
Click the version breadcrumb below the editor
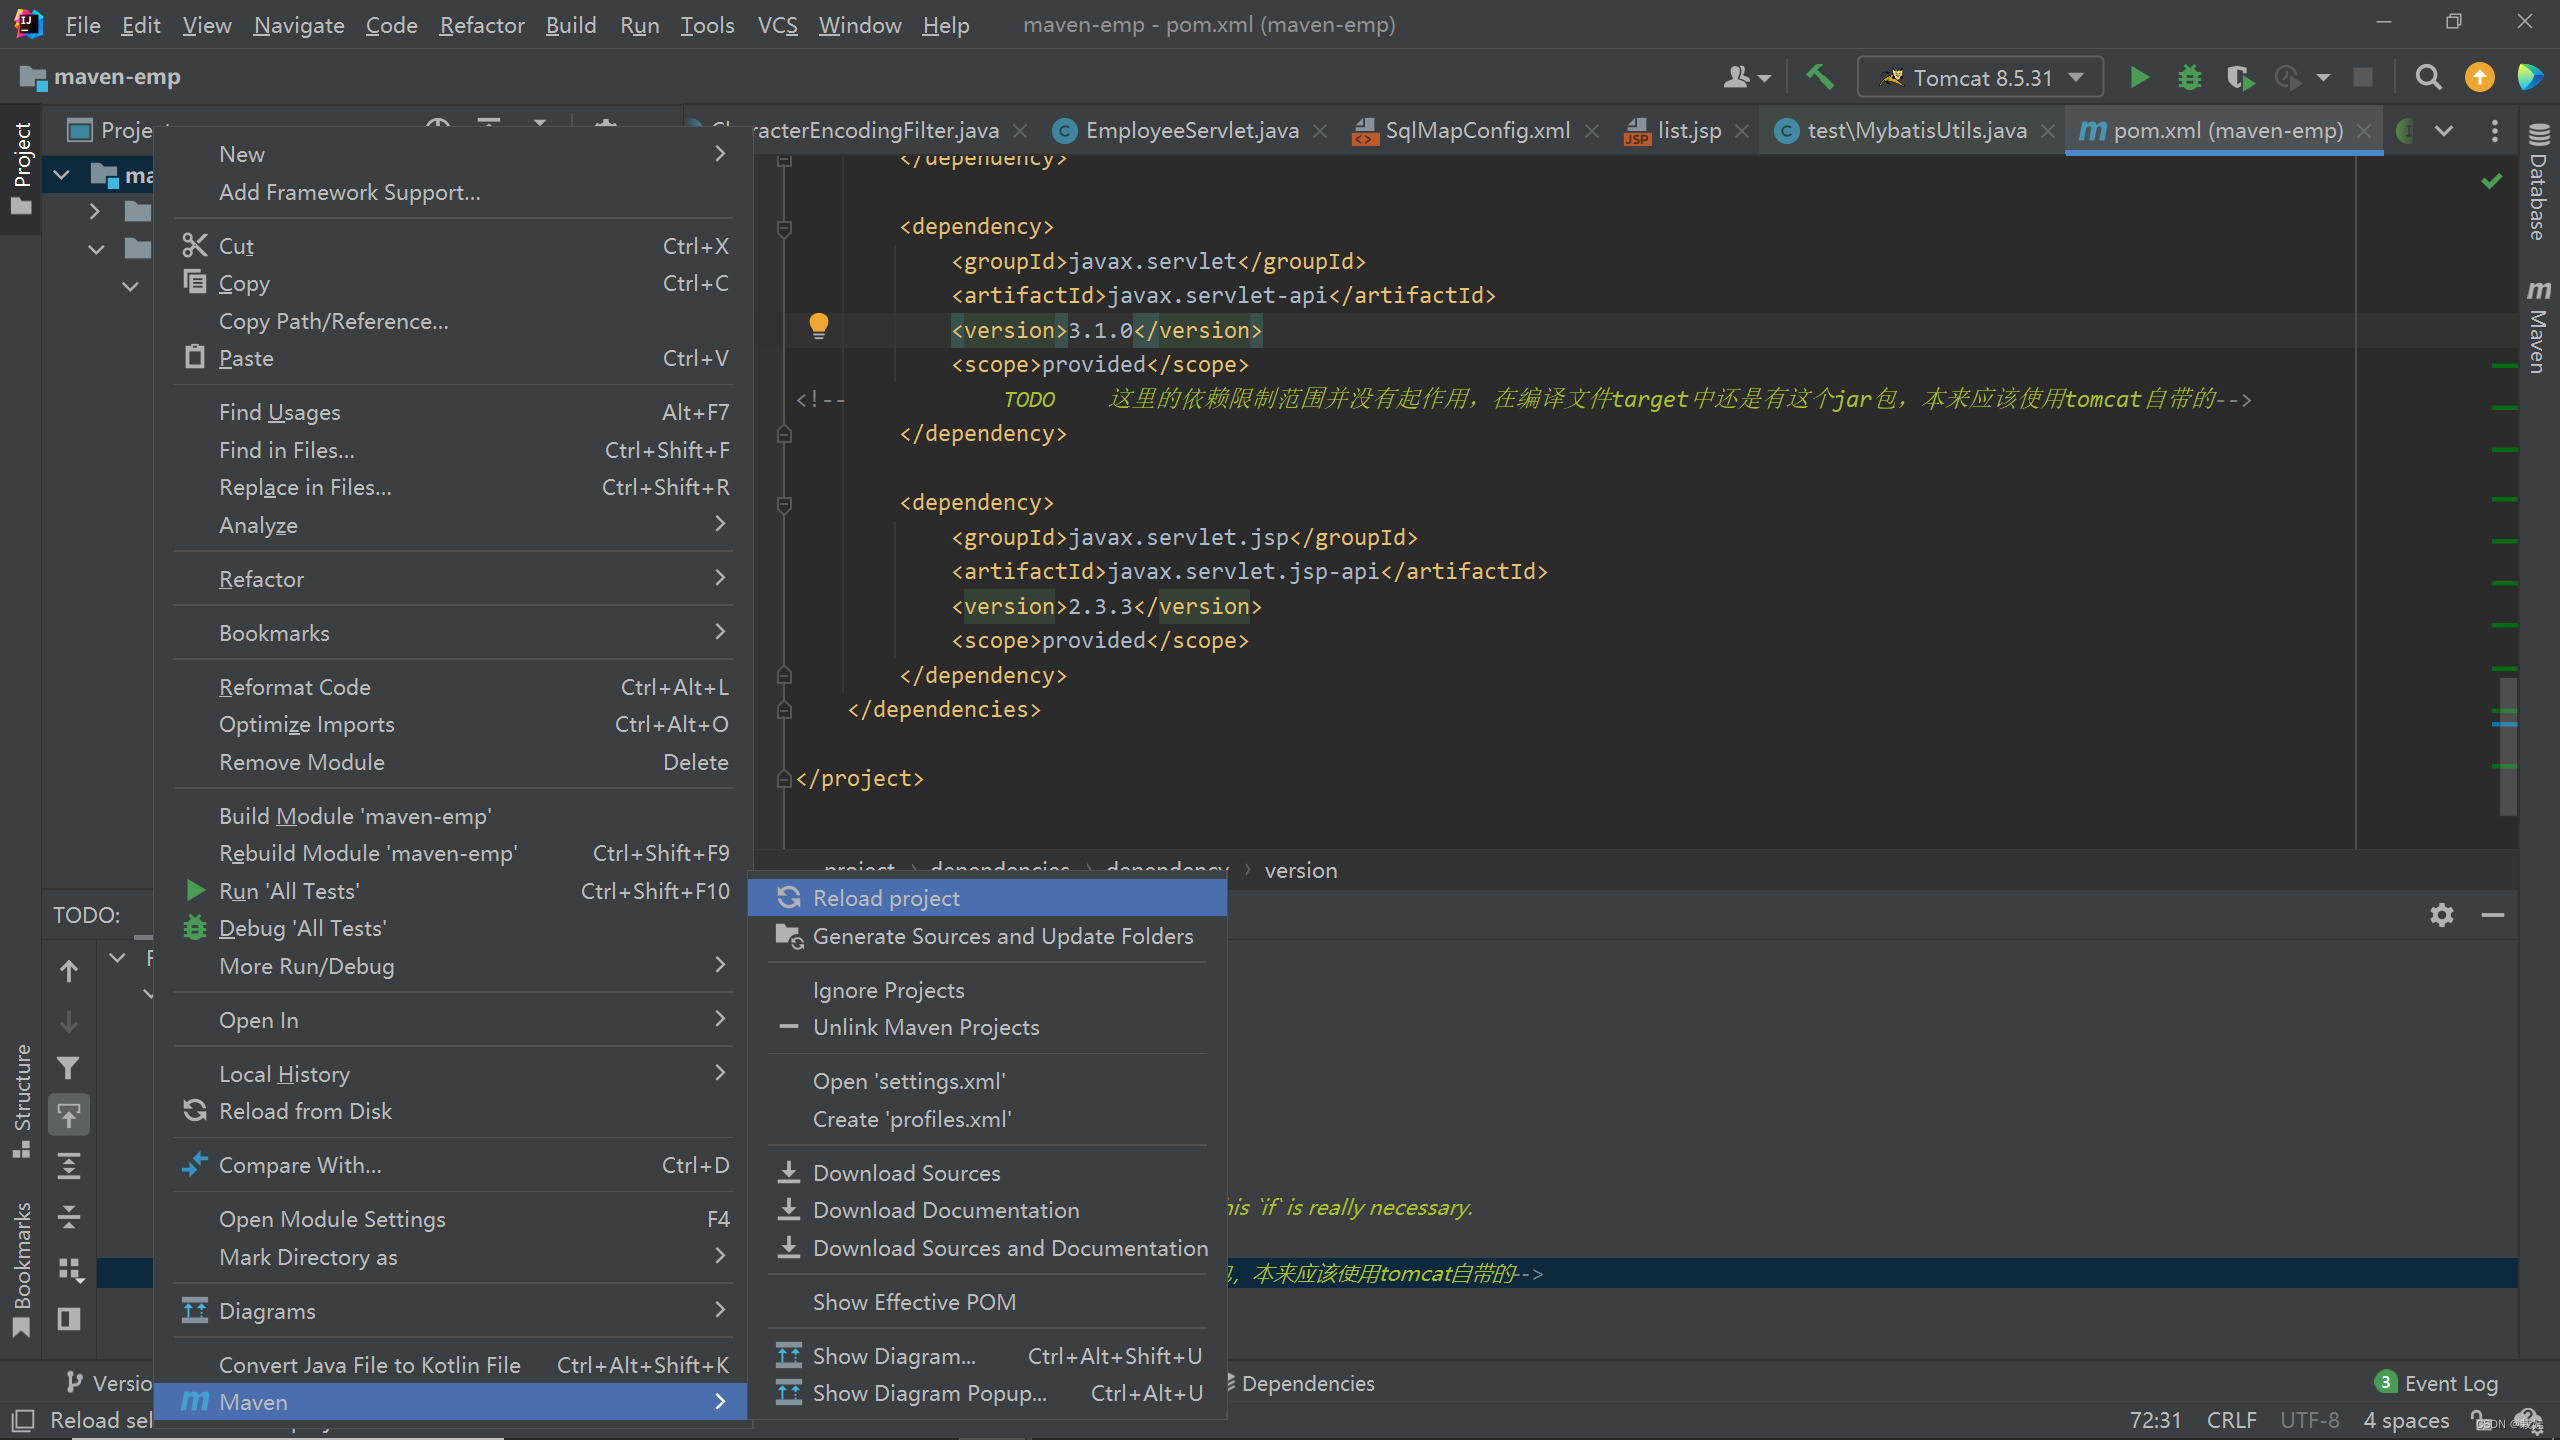(1300, 870)
